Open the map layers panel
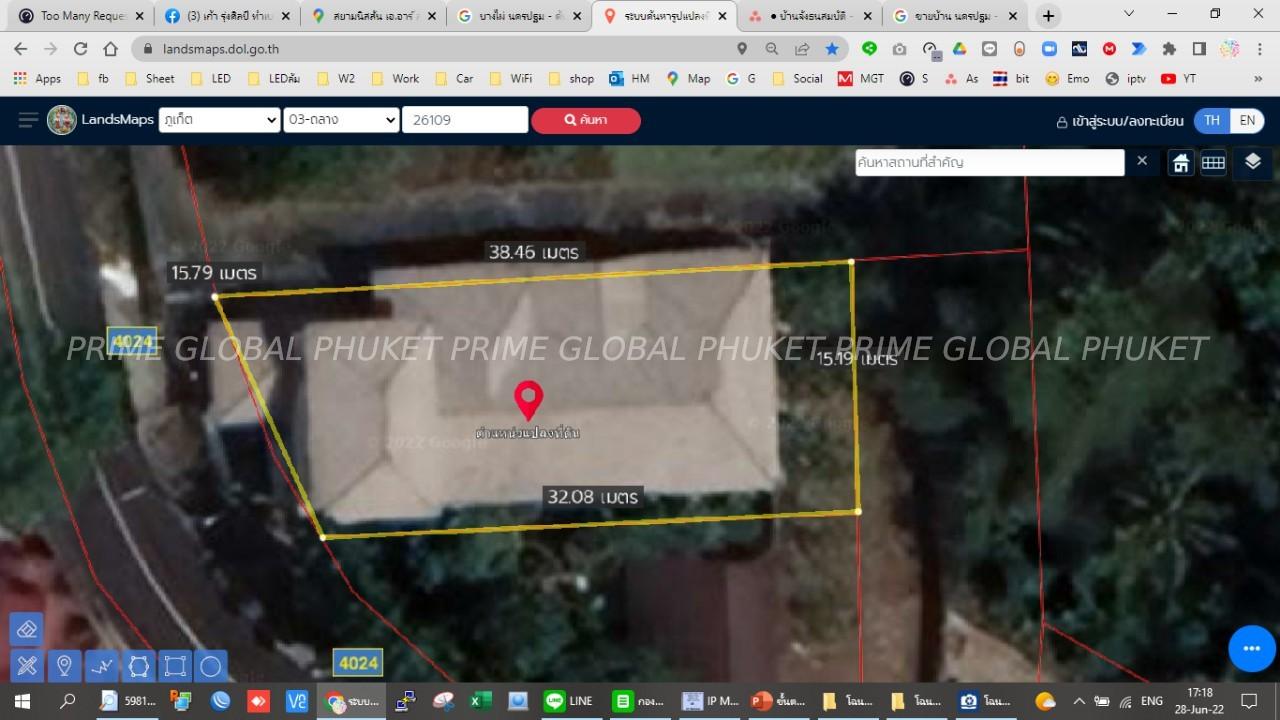Screen dimensions: 1280x720 coord(1253,162)
